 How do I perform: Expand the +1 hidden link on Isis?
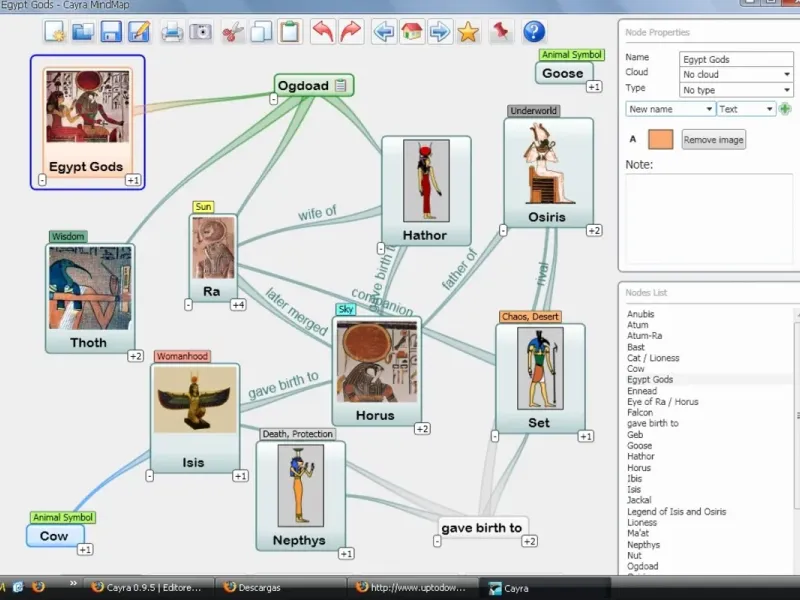coord(240,476)
